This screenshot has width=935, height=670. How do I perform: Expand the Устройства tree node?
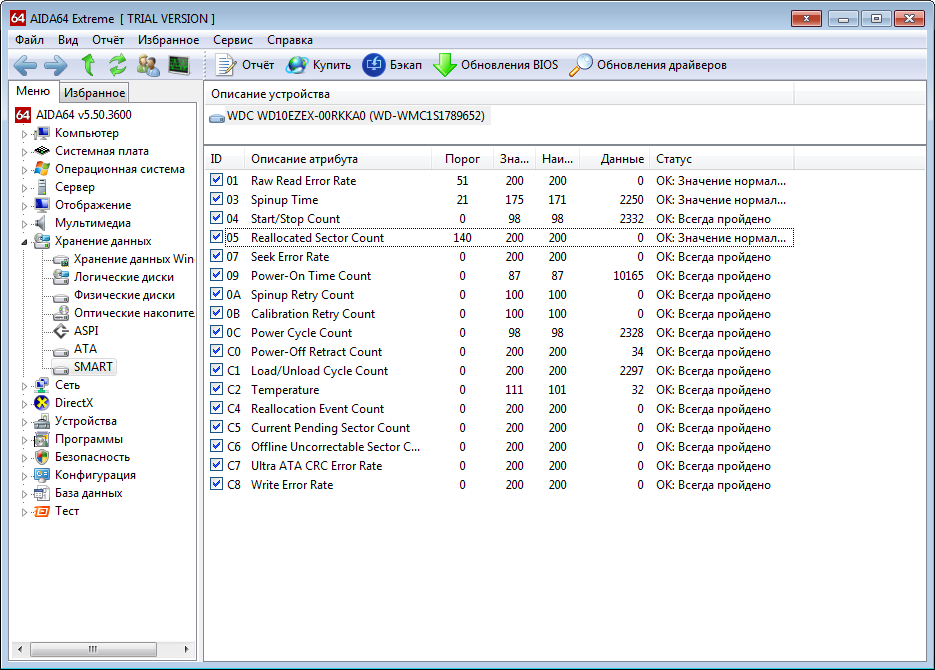point(24,422)
